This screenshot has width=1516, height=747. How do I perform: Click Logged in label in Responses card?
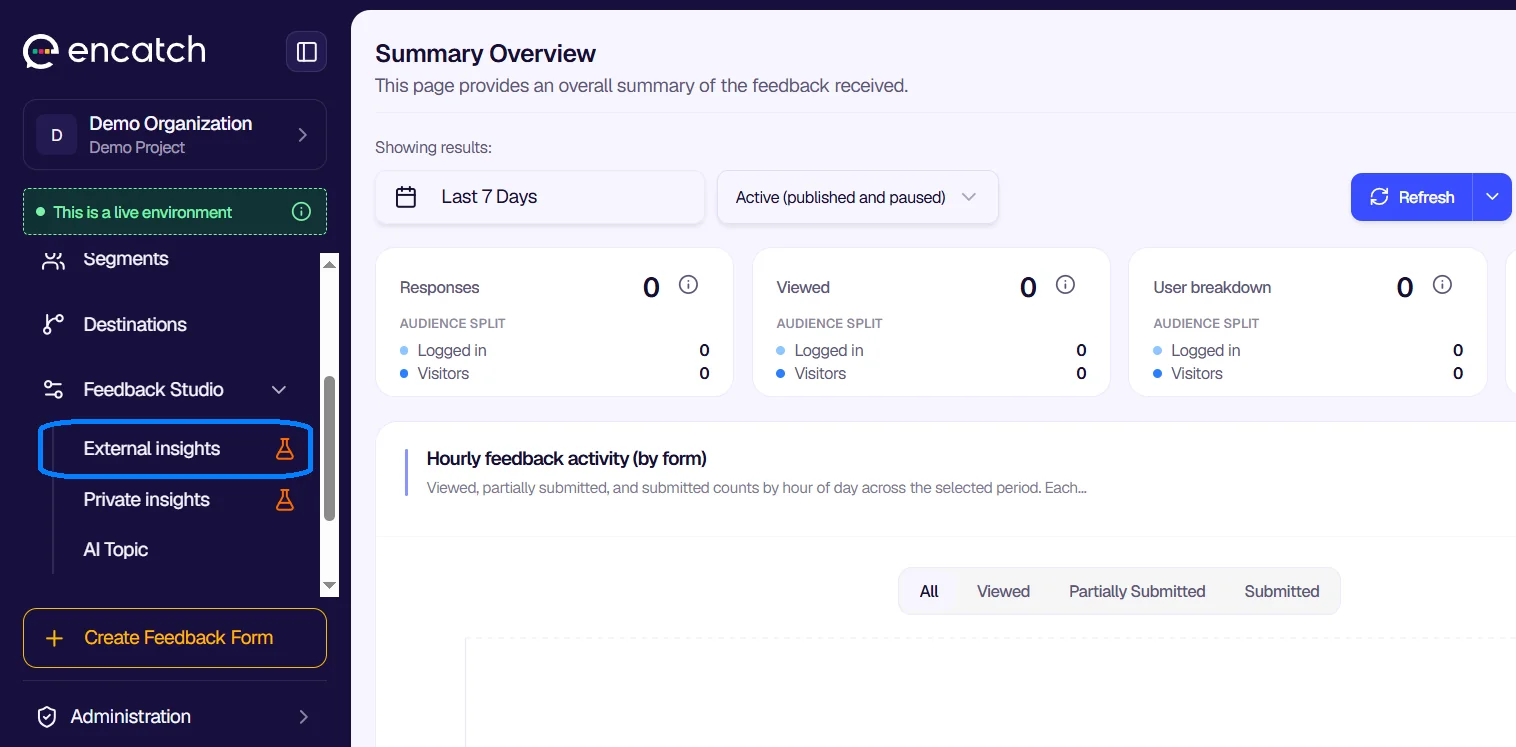452,350
